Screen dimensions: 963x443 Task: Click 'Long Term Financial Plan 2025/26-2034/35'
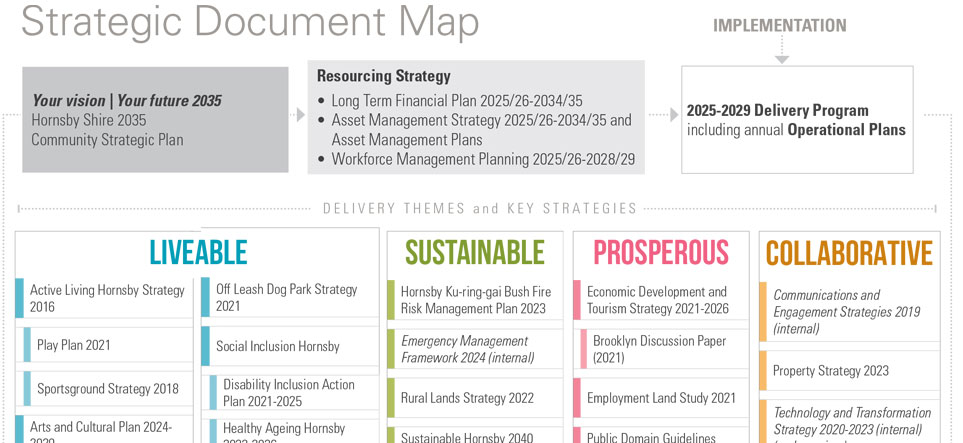pos(457,101)
